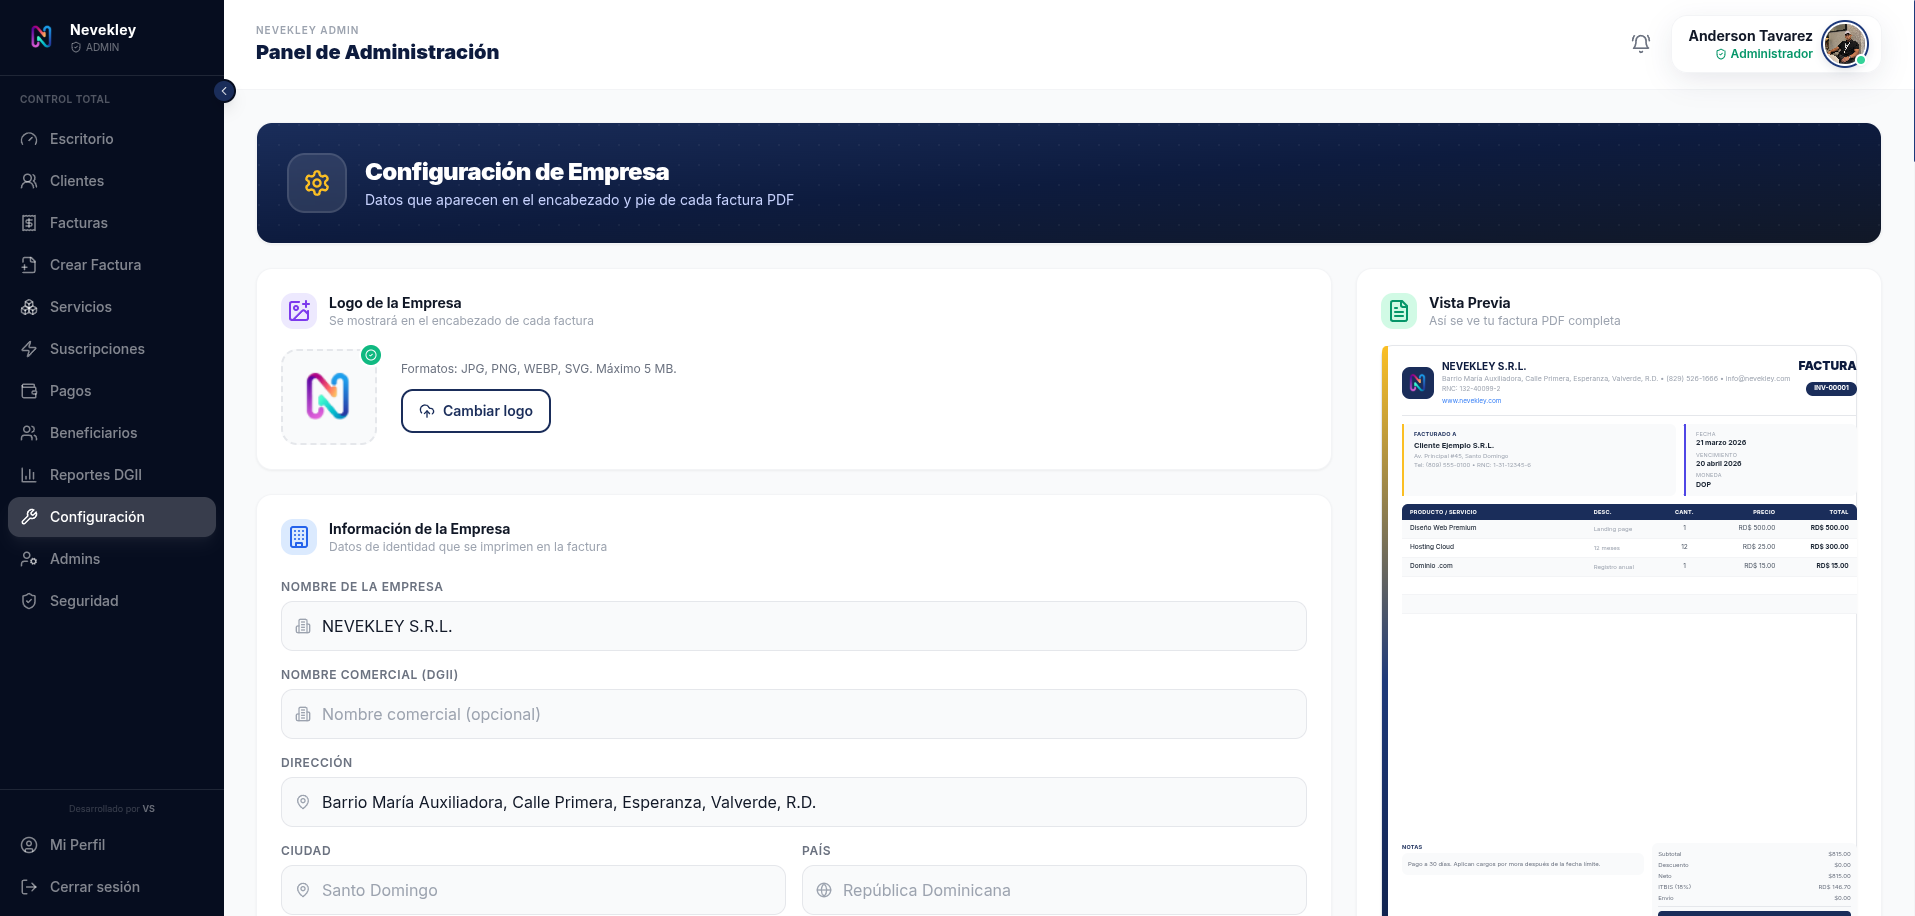Click the Admins user-gear icon

click(29, 559)
